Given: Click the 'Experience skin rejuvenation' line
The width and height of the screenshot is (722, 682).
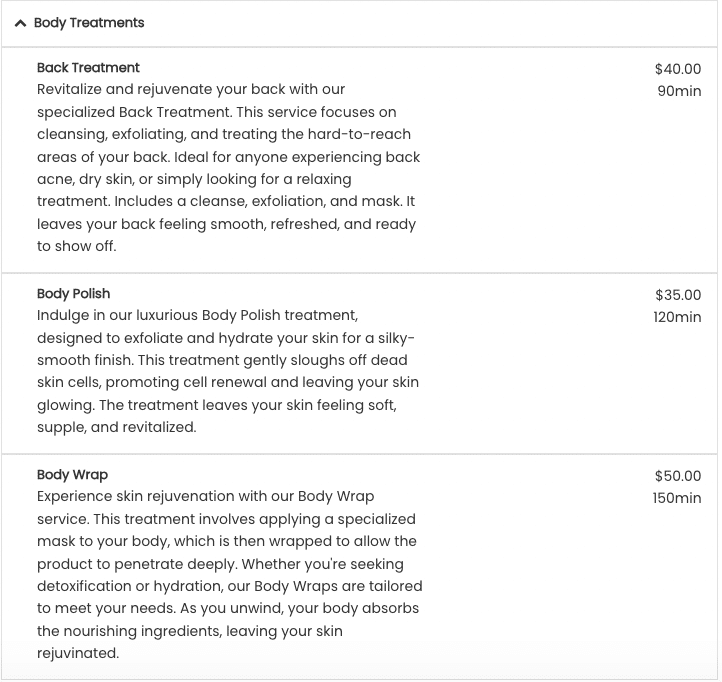Looking at the screenshot, I should point(205,496).
